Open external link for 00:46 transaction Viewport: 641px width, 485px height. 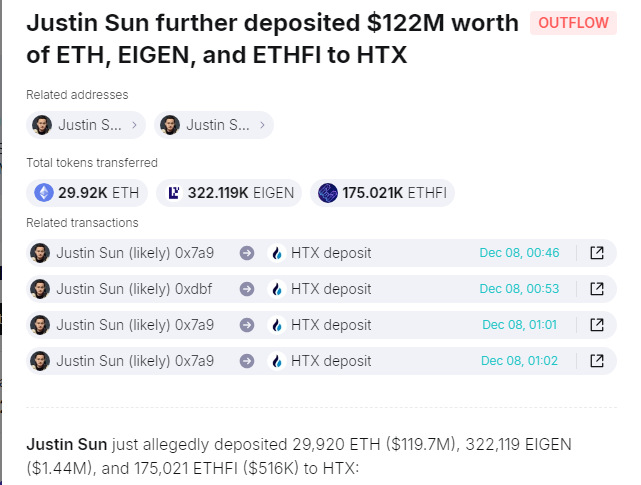(x=597, y=253)
